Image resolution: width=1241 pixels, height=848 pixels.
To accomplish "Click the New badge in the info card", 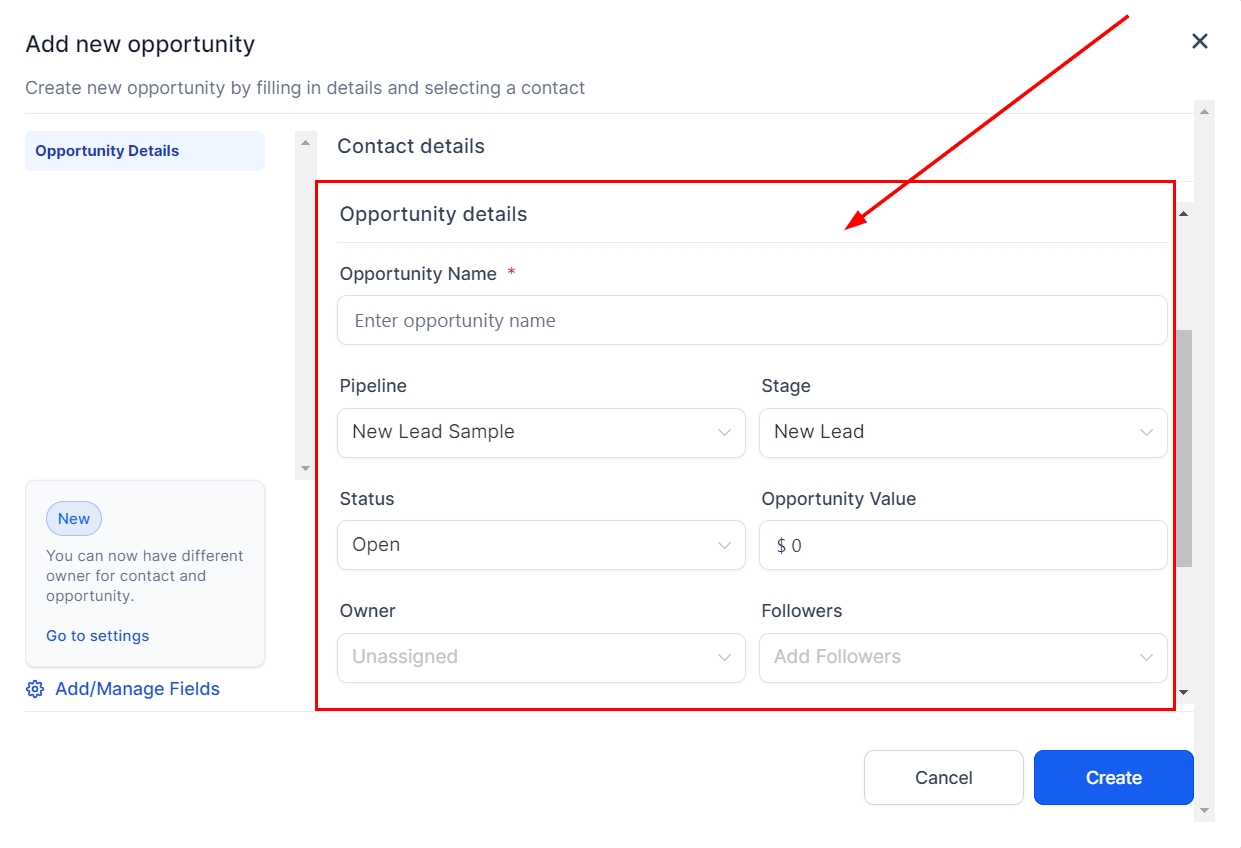I will tap(74, 519).
